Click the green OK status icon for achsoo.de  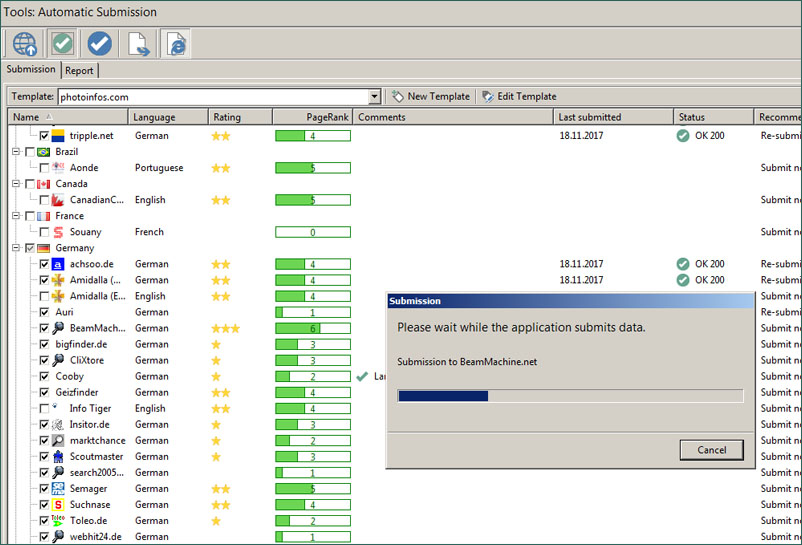683,264
